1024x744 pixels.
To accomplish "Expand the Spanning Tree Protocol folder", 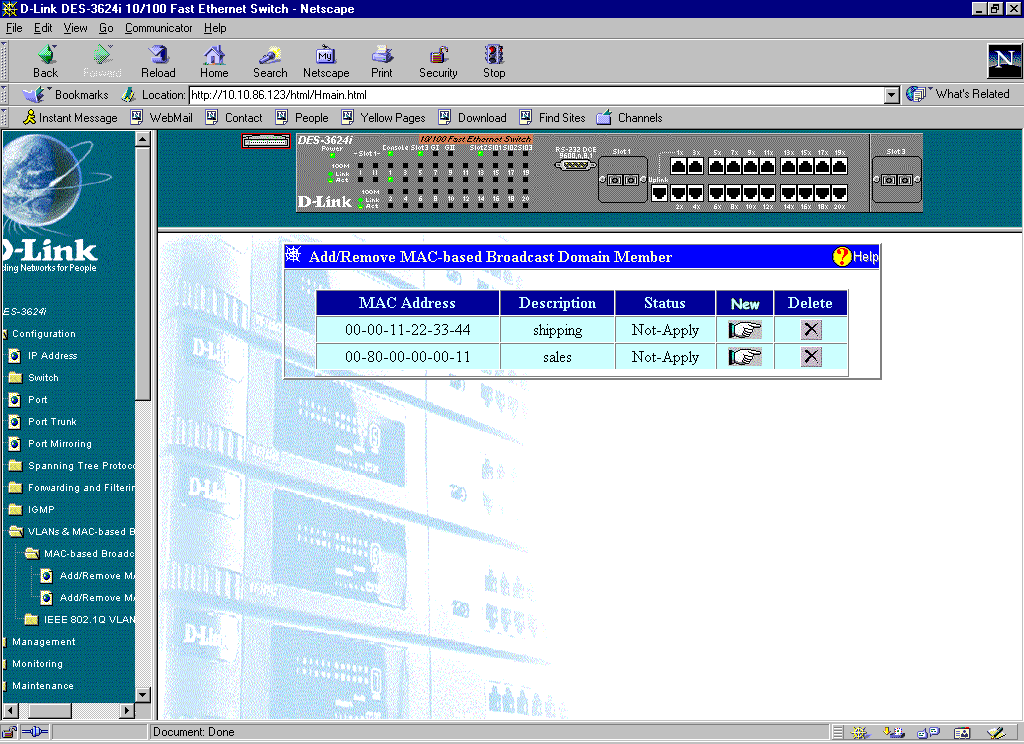I will [x=15, y=466].
